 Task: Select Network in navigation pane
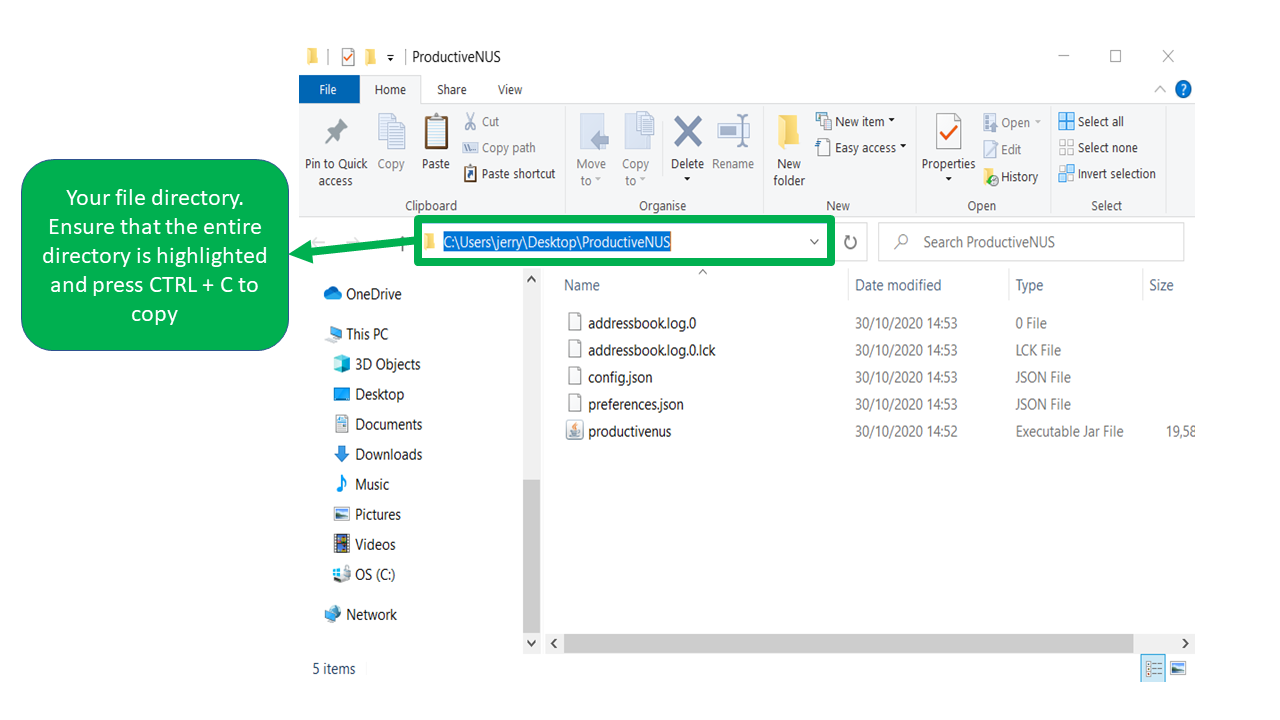point(361,614)
